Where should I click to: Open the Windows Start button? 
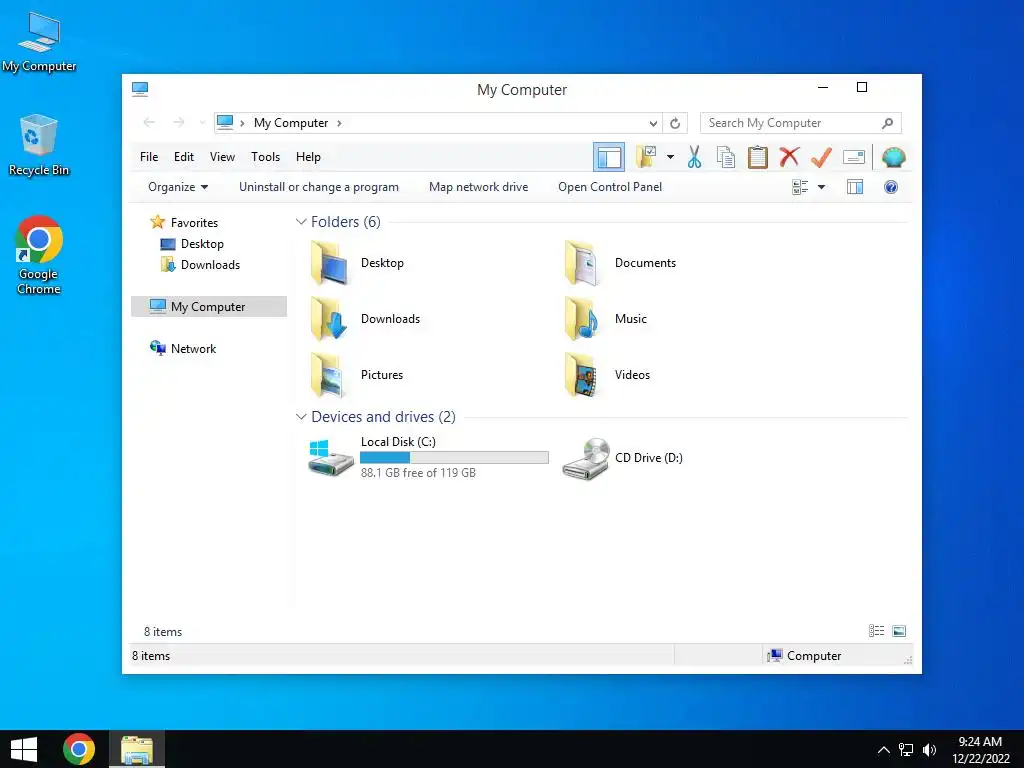click(x=24, y=749)
